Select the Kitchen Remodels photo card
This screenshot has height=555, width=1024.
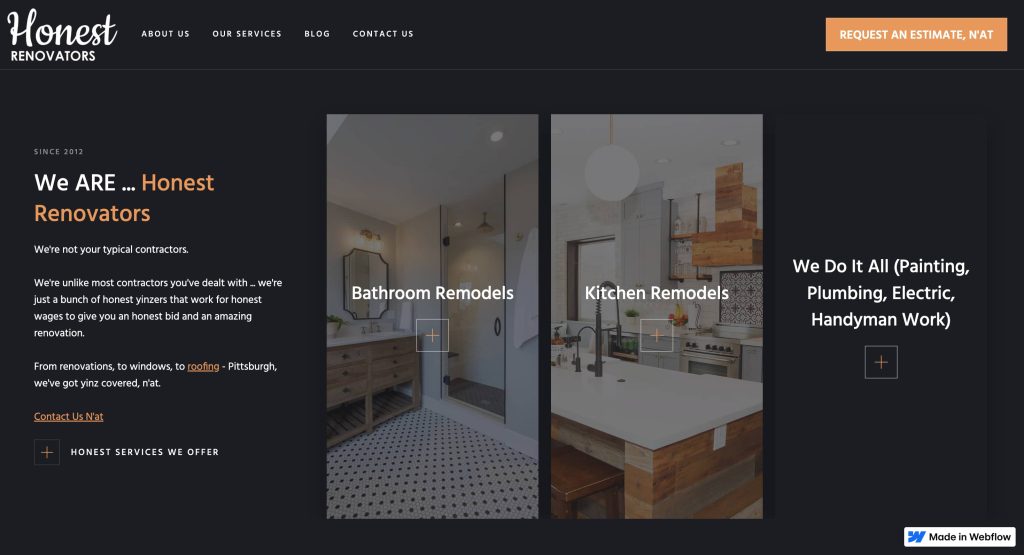[656, 317]
